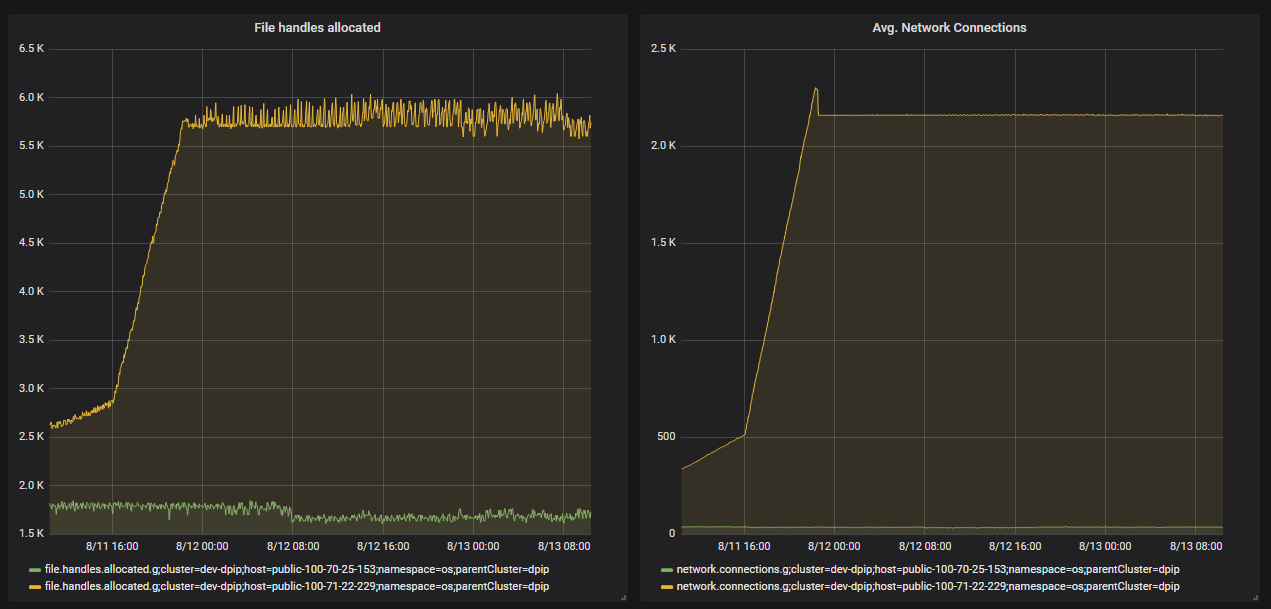Toggle the network.connections series for host public-100-71-22-229
Image resolution: width=1271 pixels, height=609 pixels.
pos(930,586)
